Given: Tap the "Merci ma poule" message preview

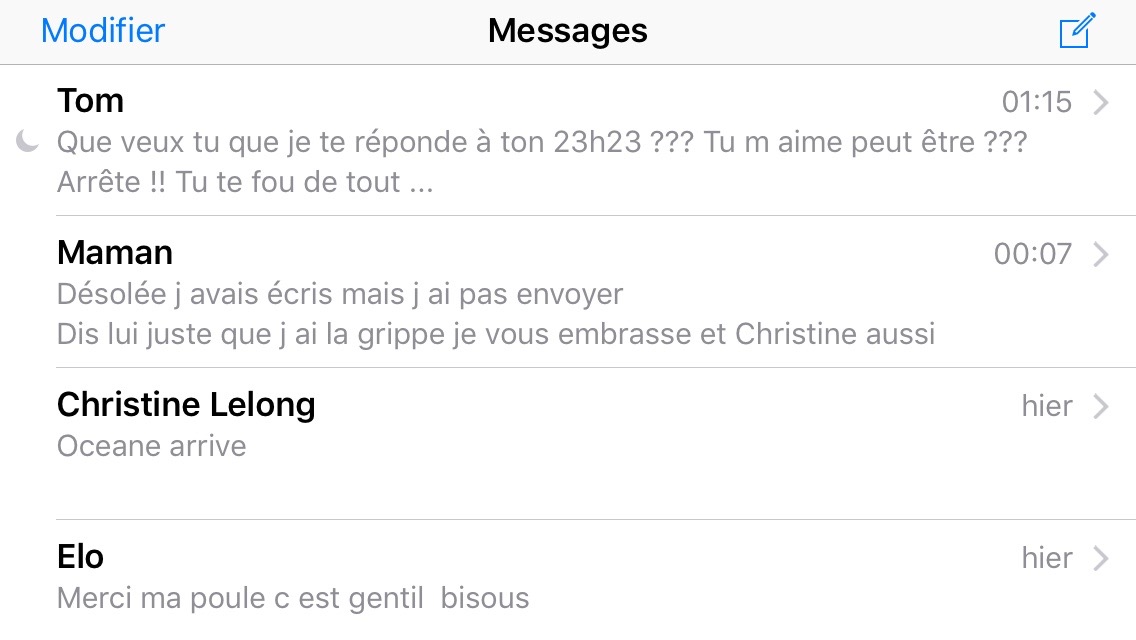Looking at the screenshot, I should point(293,599).
